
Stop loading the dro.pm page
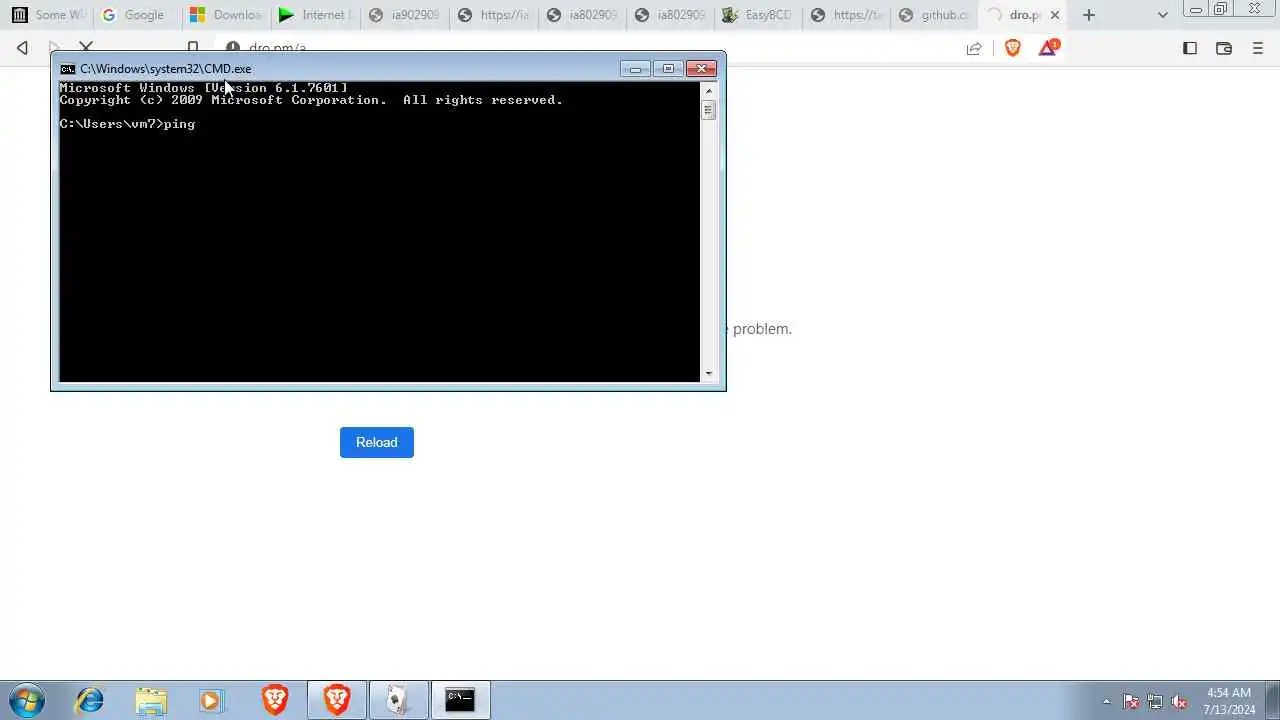(x=86, y=48)
